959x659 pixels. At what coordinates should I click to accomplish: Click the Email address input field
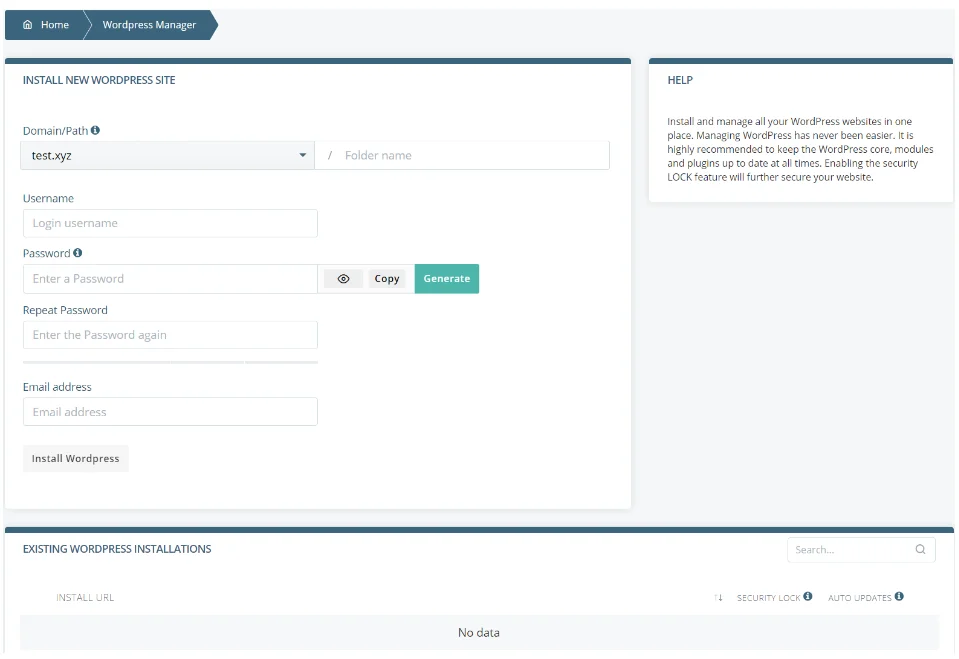(x=170, y=411)
